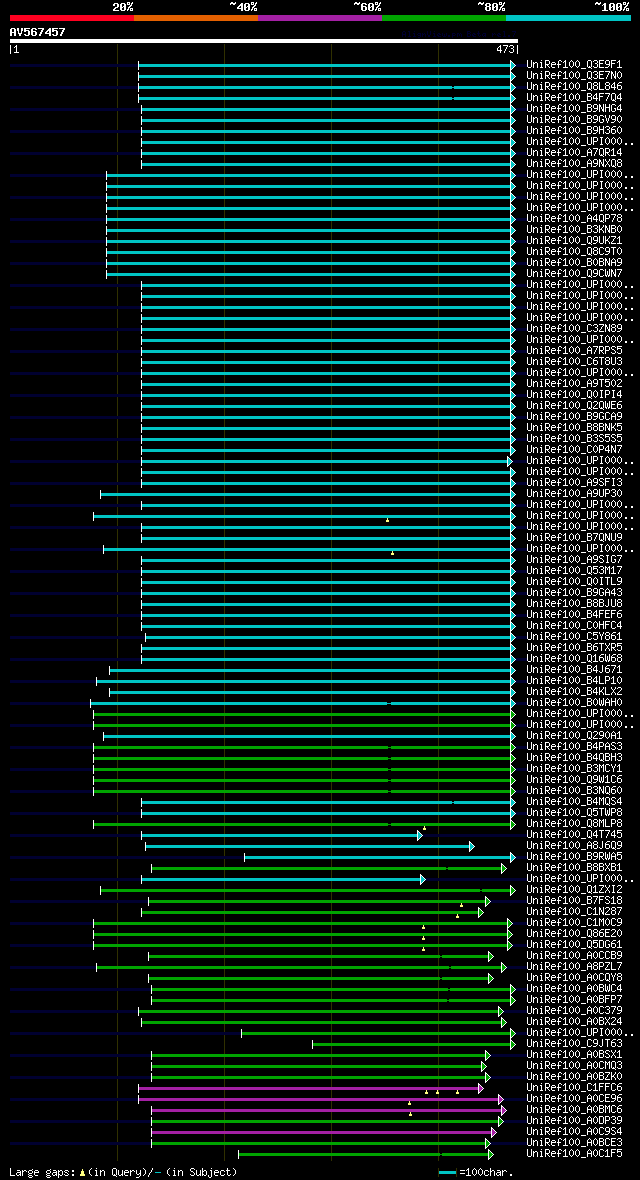Screen dimensions: 640x1180
Task: Select the UniRef100_A0BCE3 label
Action: coord(574,1143)
